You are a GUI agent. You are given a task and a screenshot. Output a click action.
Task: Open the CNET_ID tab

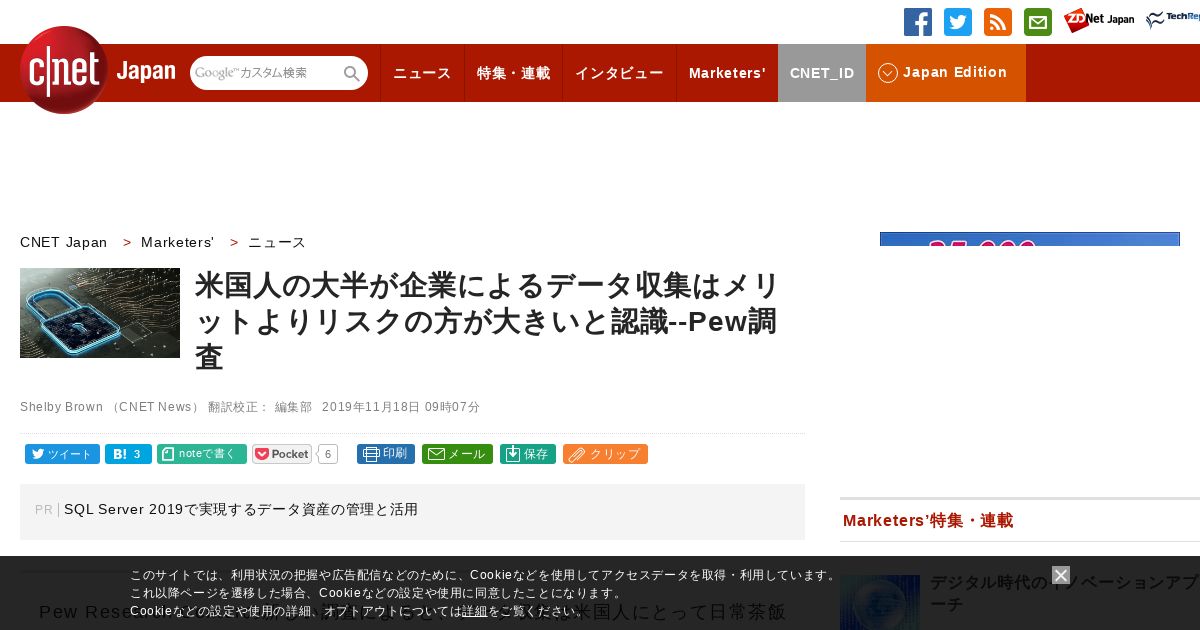click(x=822, y=73)
